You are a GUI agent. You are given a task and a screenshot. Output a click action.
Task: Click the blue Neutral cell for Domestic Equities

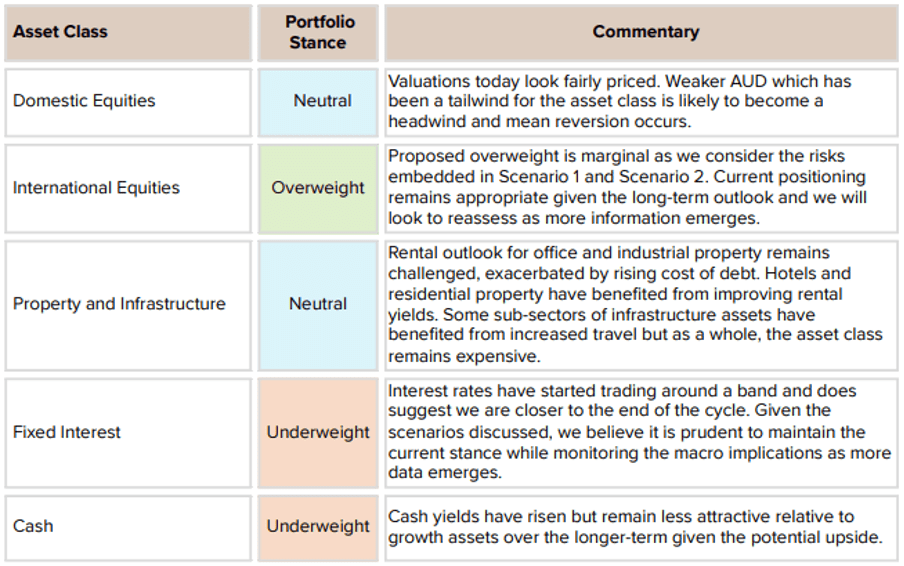(318, 103)
